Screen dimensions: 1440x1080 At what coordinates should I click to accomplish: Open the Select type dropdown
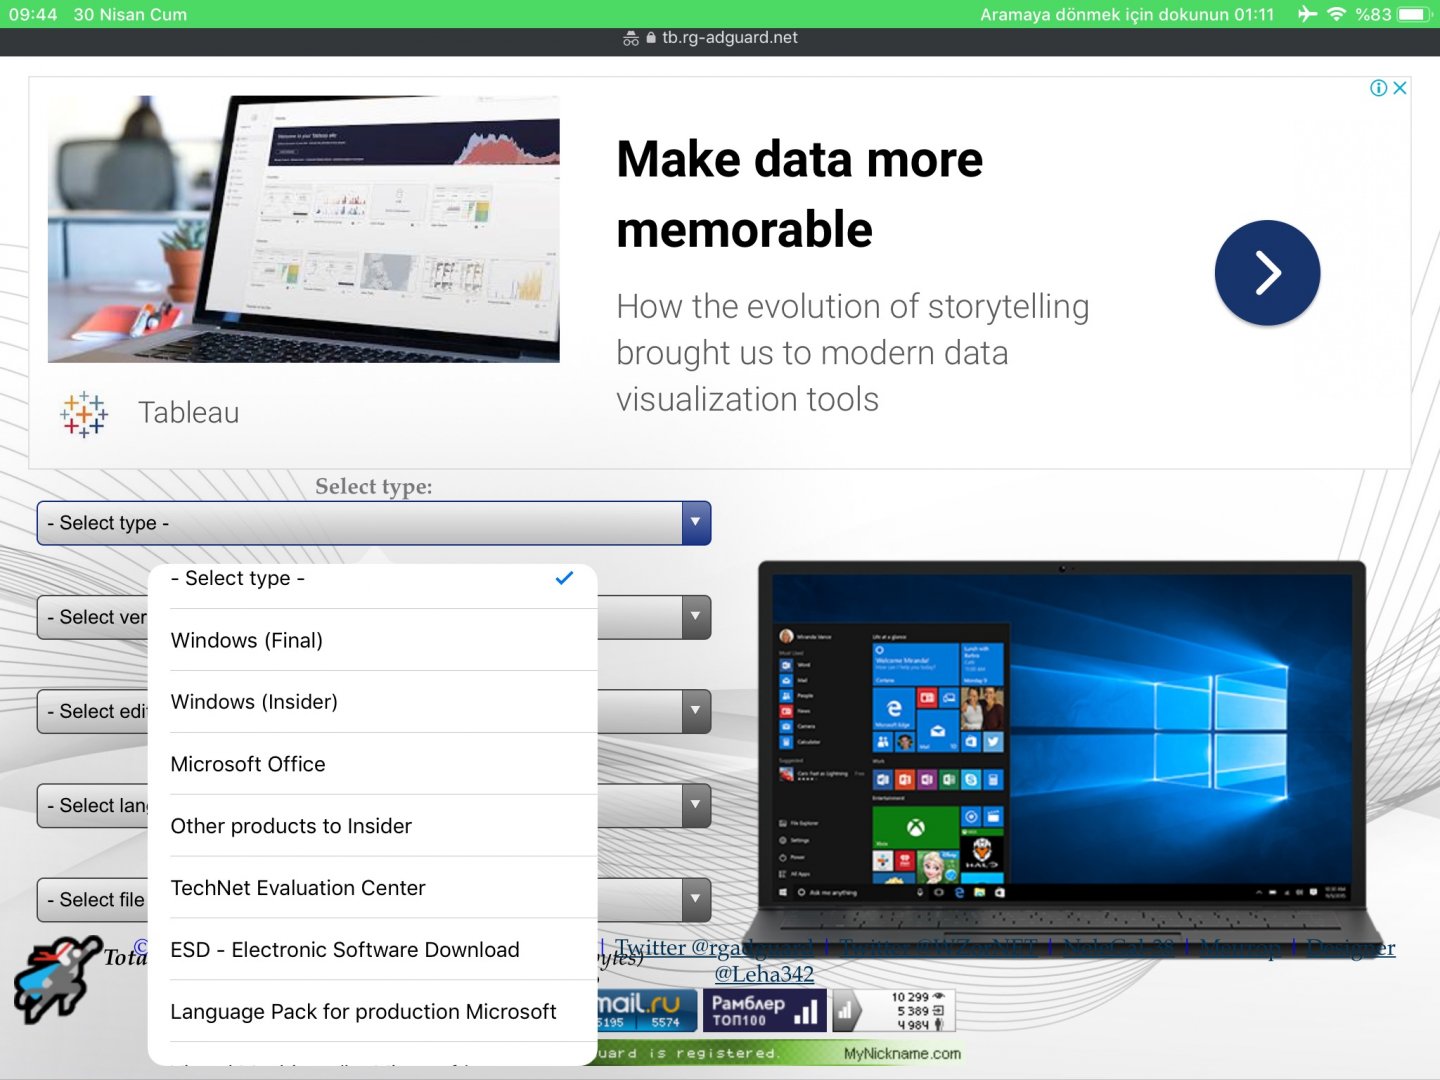coord(374,523)
